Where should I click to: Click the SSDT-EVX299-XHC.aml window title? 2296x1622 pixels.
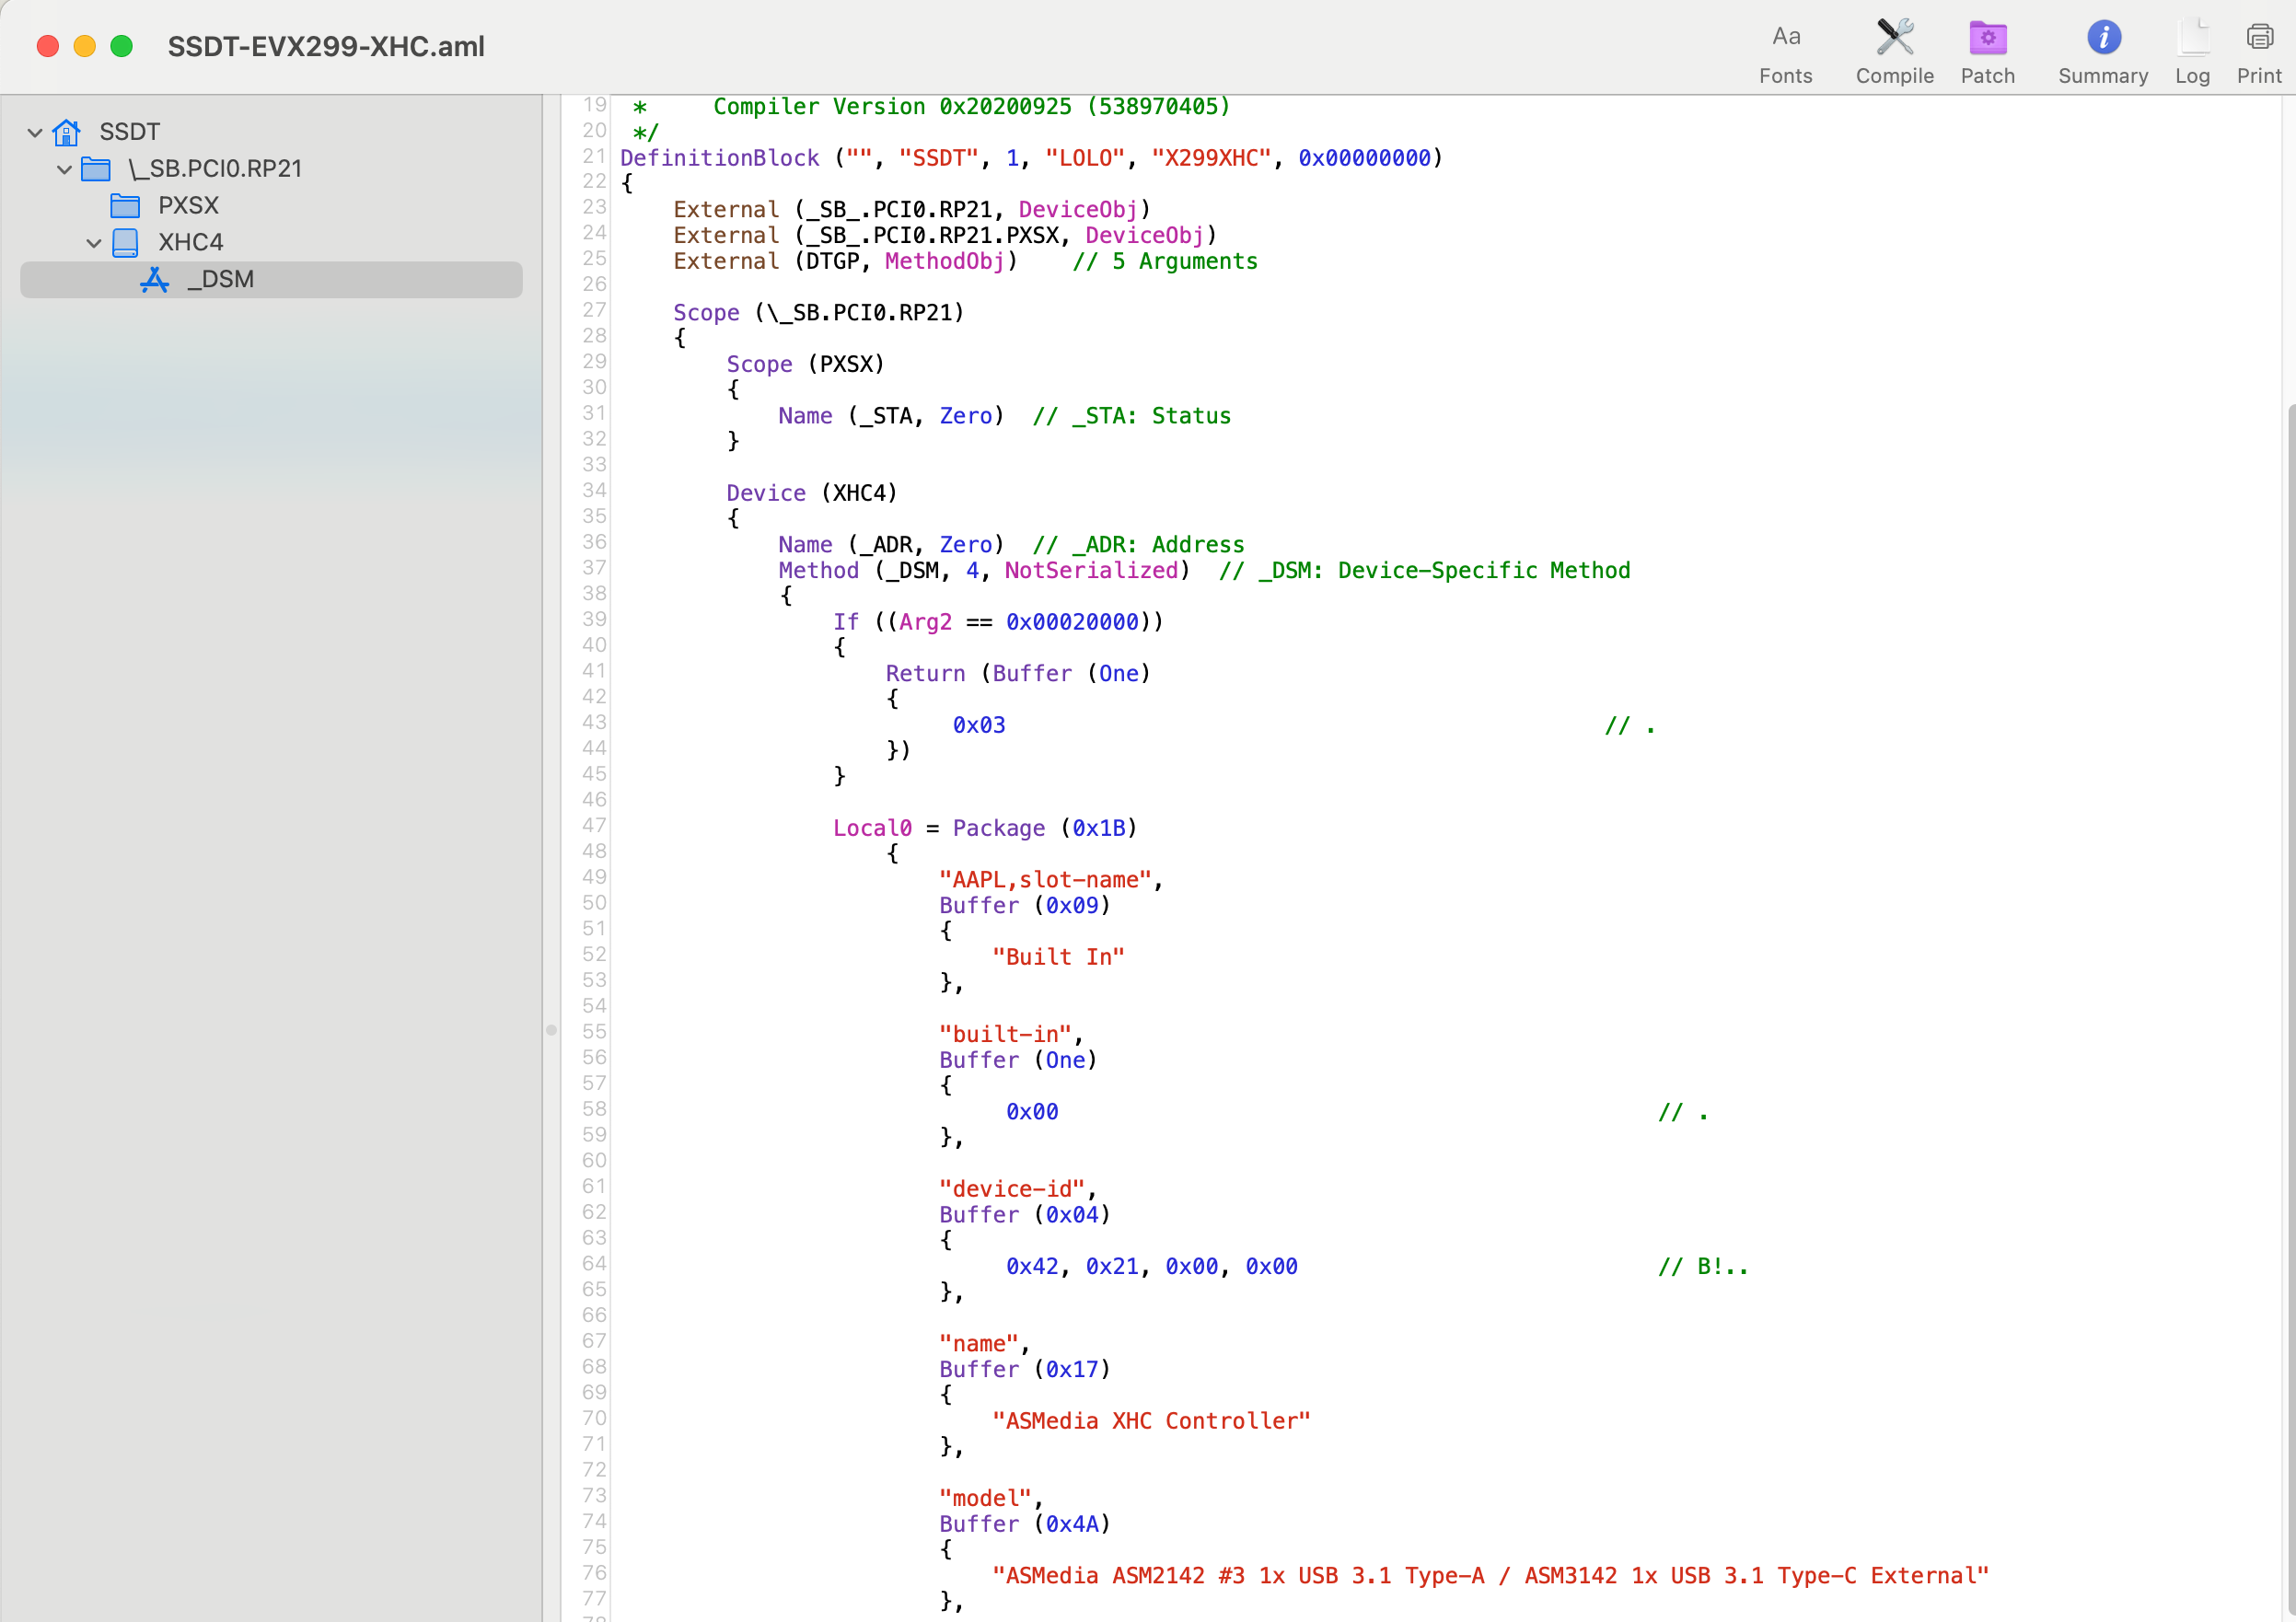pos(326,46)
